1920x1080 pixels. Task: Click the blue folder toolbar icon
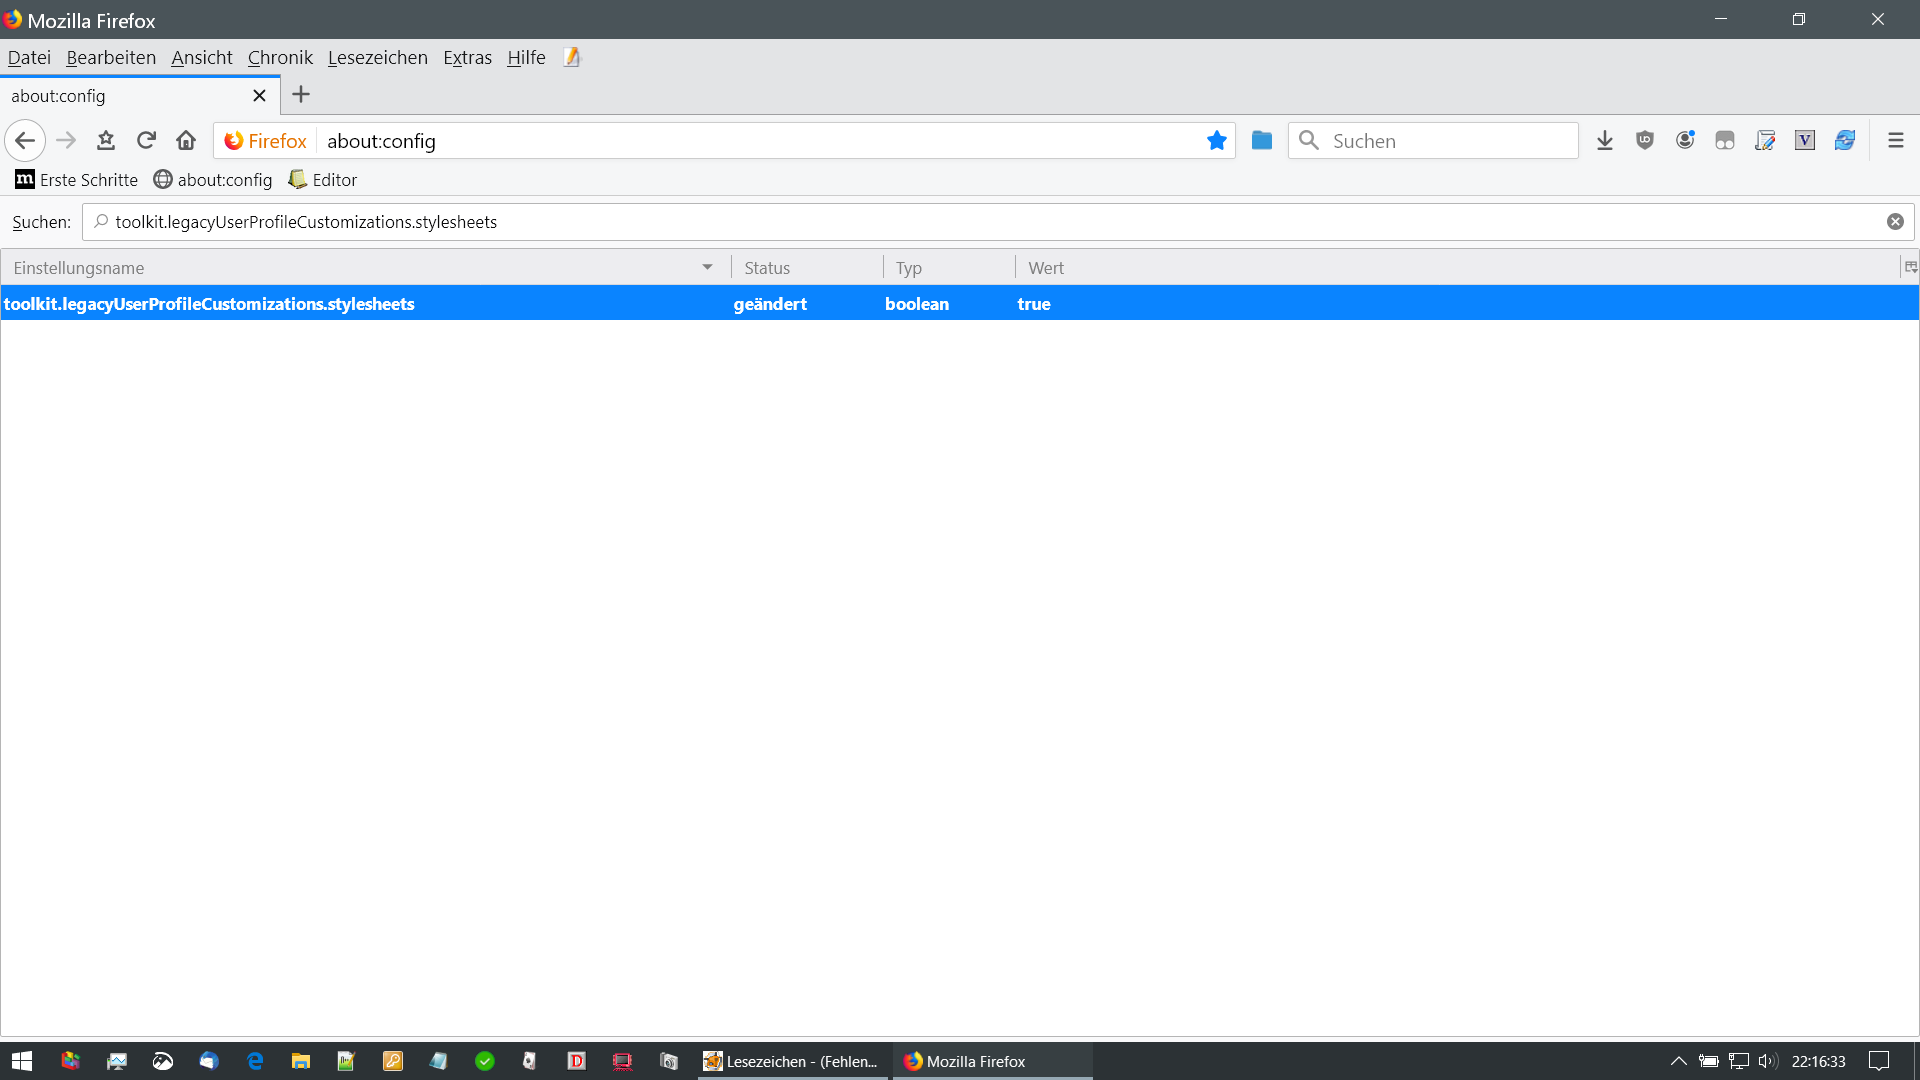pyautogui.click(x=1262, y=141)
